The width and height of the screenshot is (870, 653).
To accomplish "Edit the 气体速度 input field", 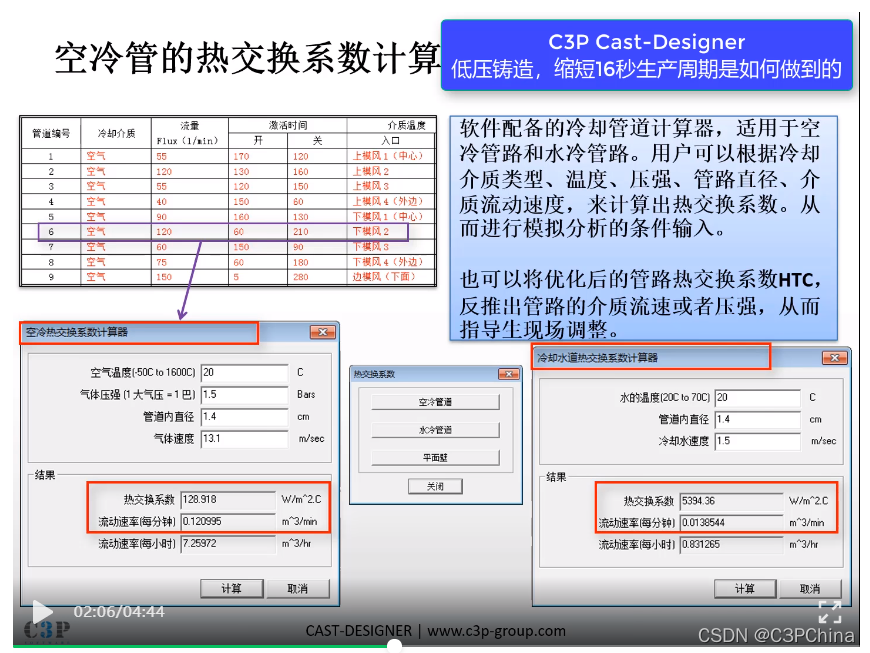I will pos(244,439).
